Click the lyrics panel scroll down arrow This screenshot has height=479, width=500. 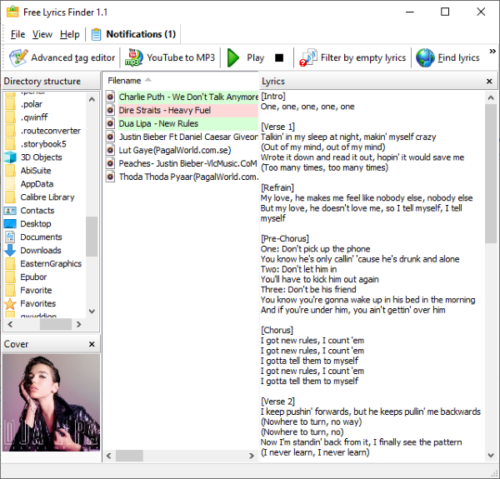pyautogui.click(x=490, y=455)
